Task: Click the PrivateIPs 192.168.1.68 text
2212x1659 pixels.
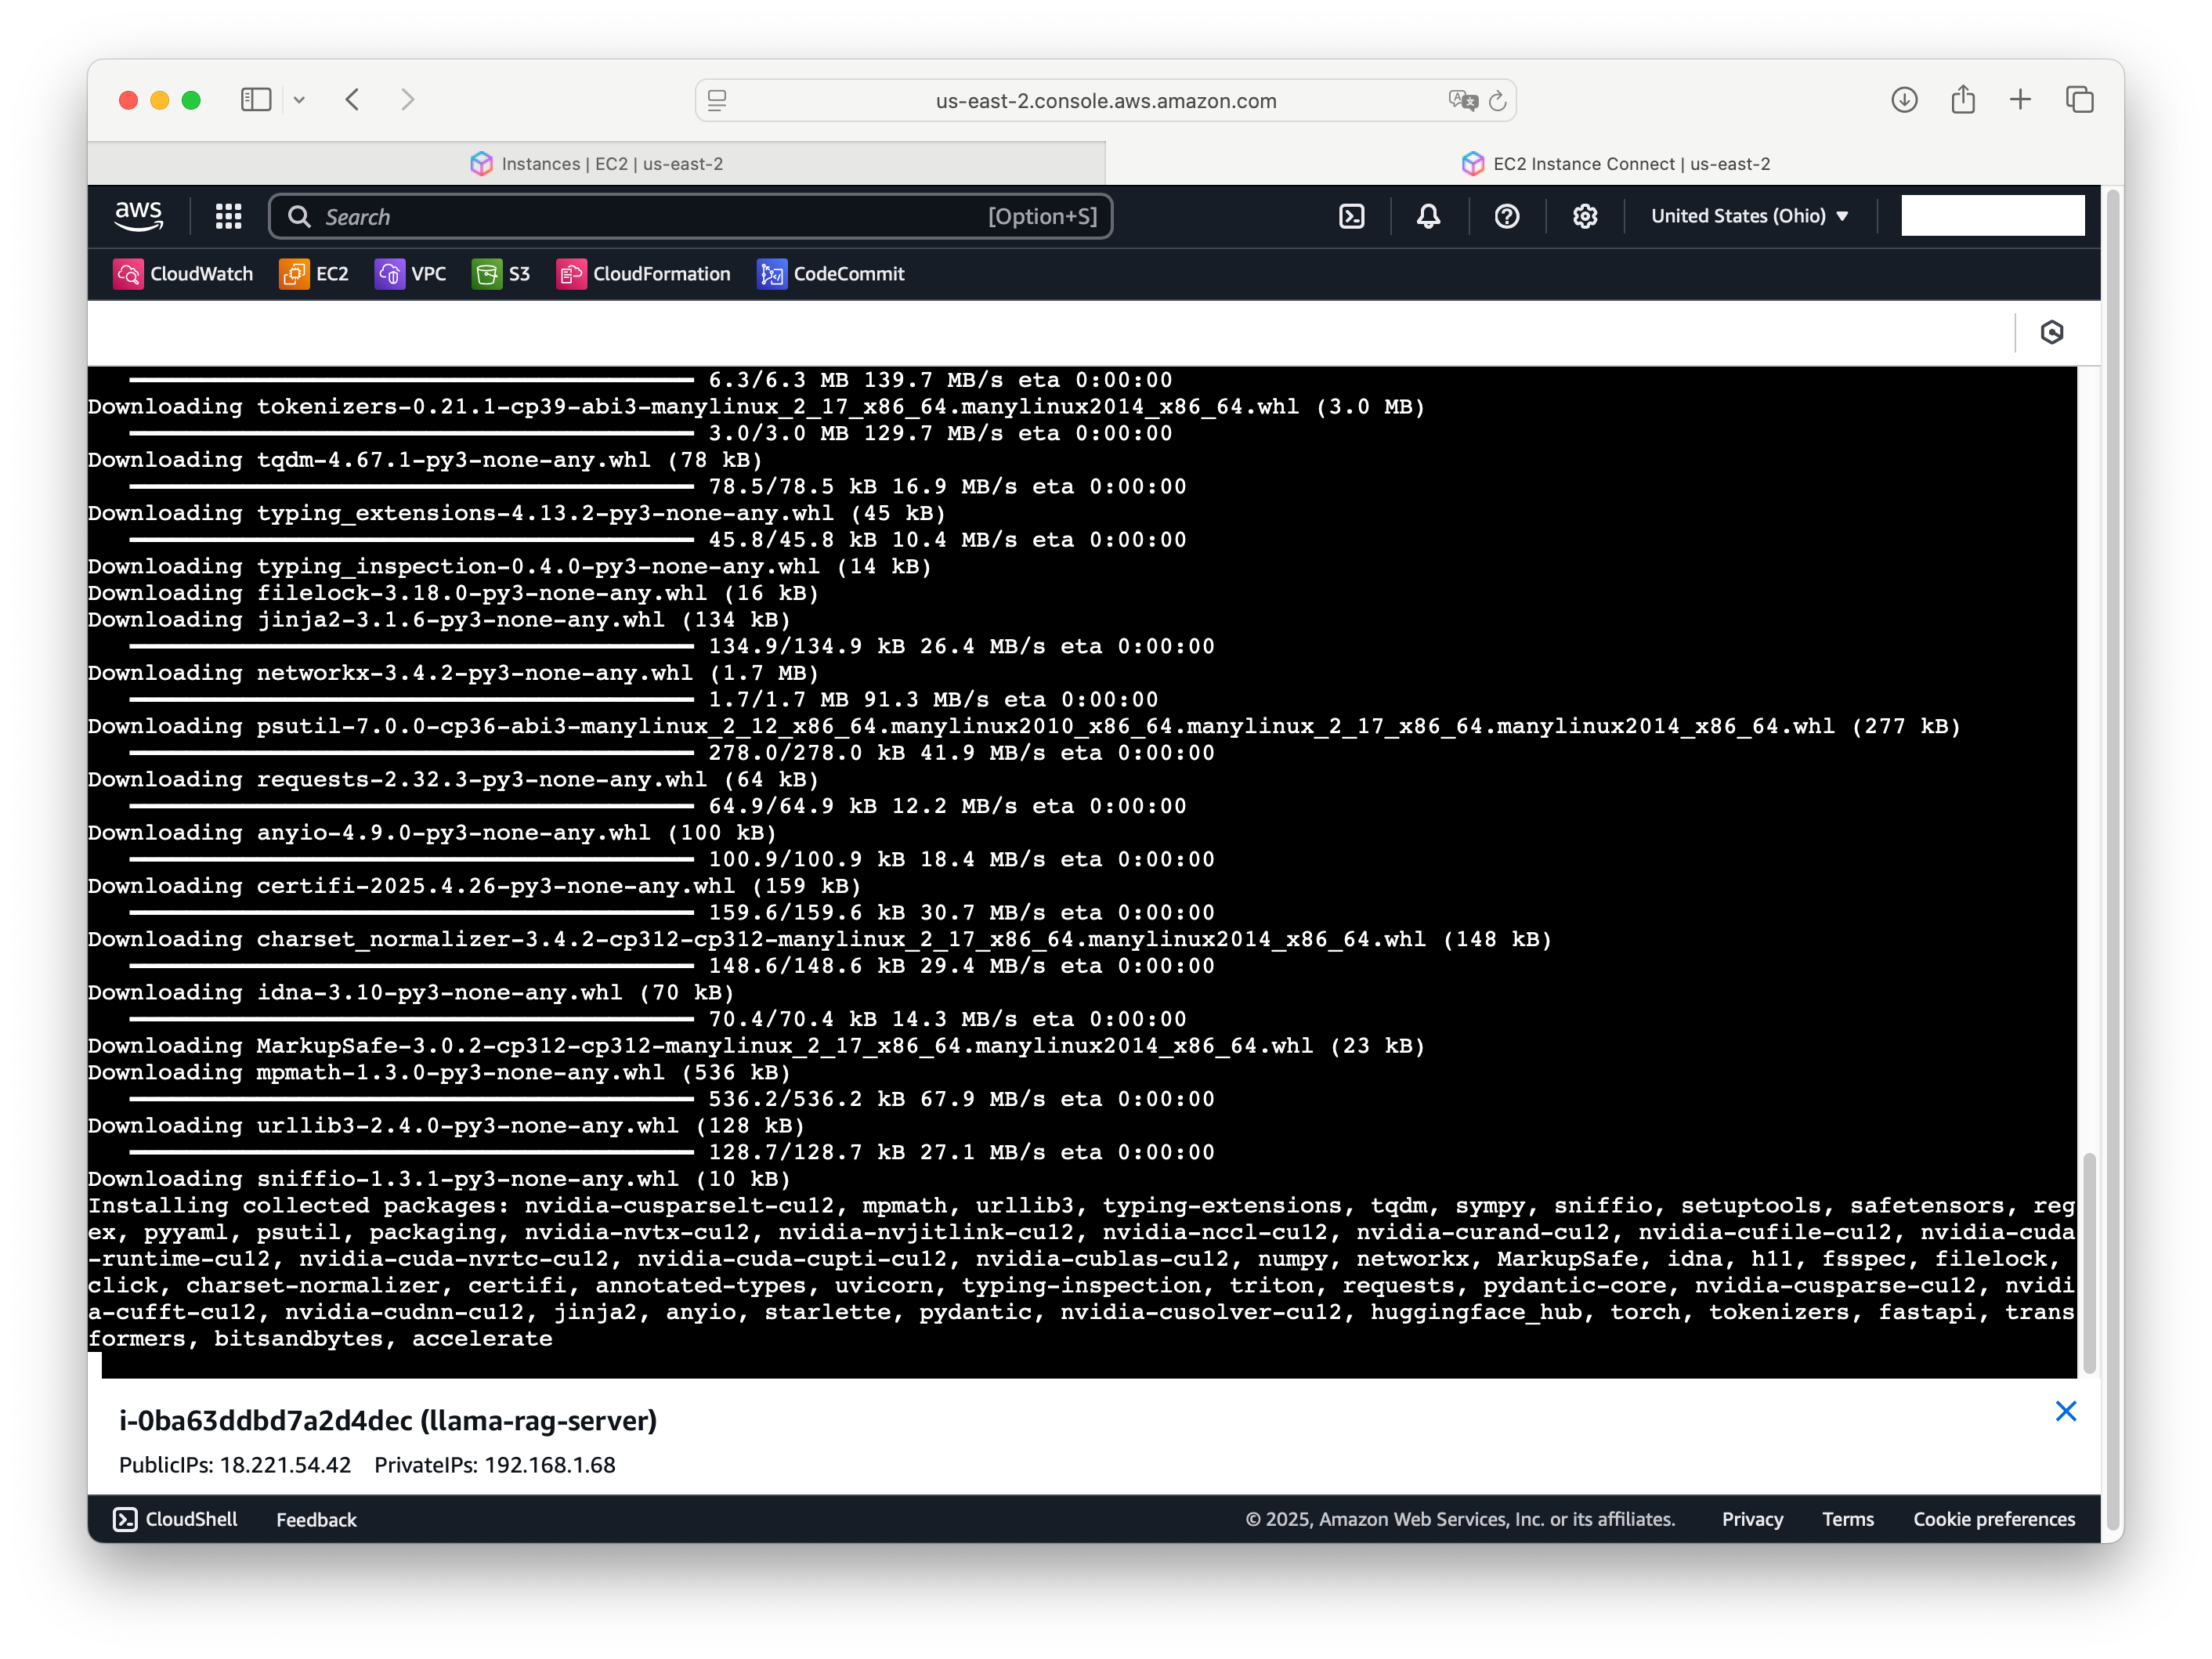Action: pos(495,1465)
